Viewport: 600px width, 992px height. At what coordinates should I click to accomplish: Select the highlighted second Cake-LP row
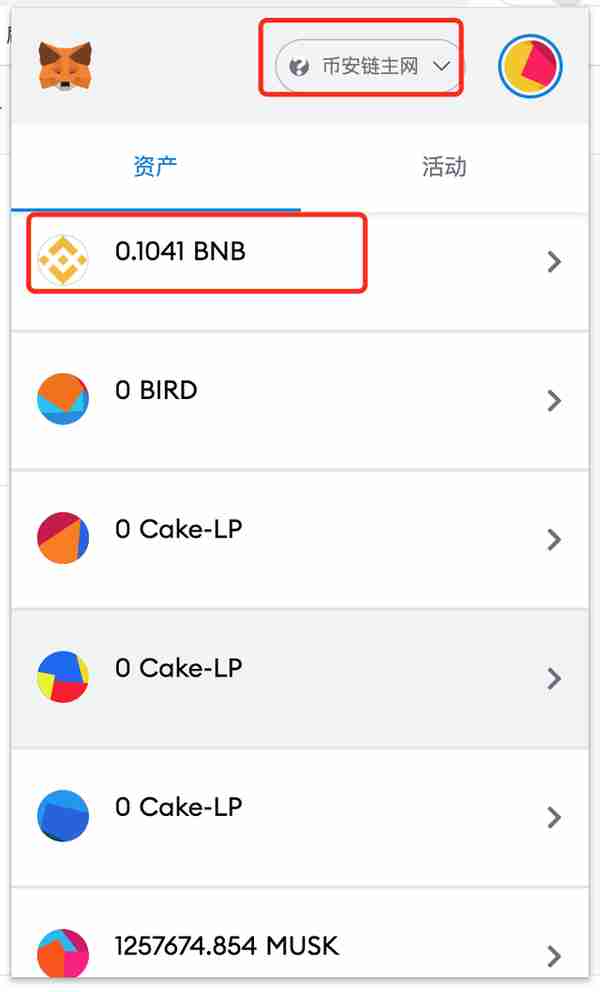pyautogui.click(x=300, y=678)
